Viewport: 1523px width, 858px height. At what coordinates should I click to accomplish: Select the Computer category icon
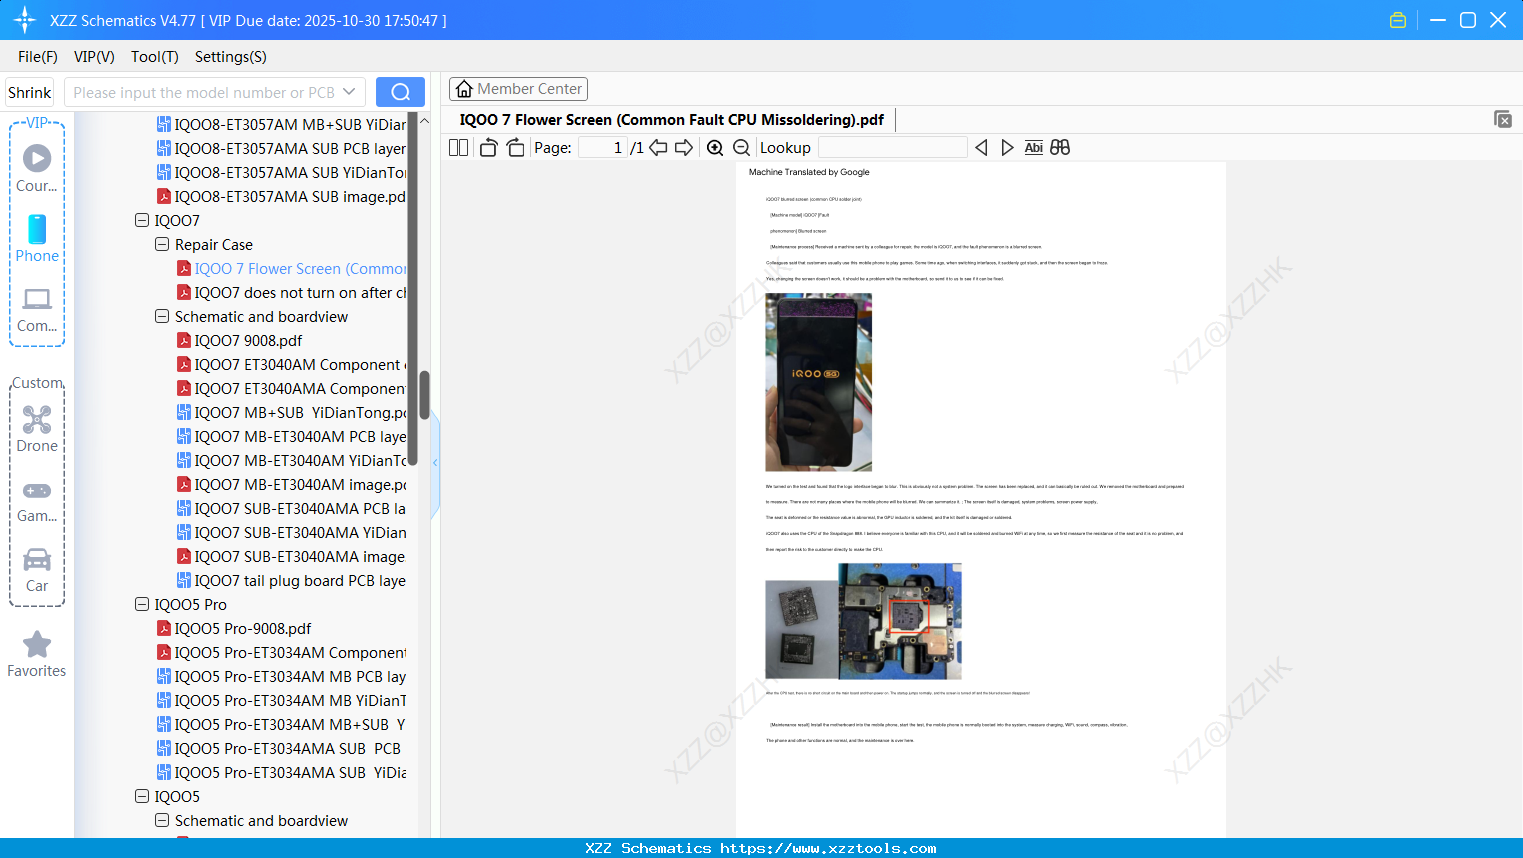37,309
